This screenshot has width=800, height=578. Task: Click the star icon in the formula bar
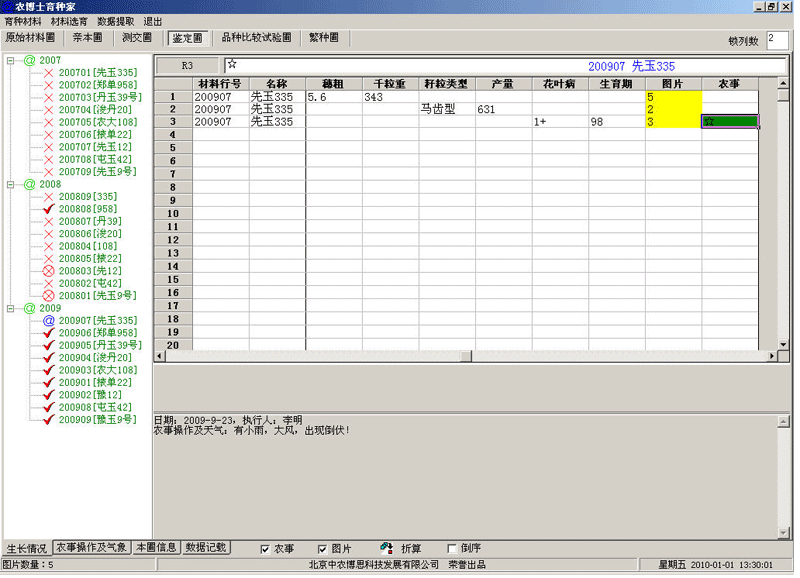point(232,64)
